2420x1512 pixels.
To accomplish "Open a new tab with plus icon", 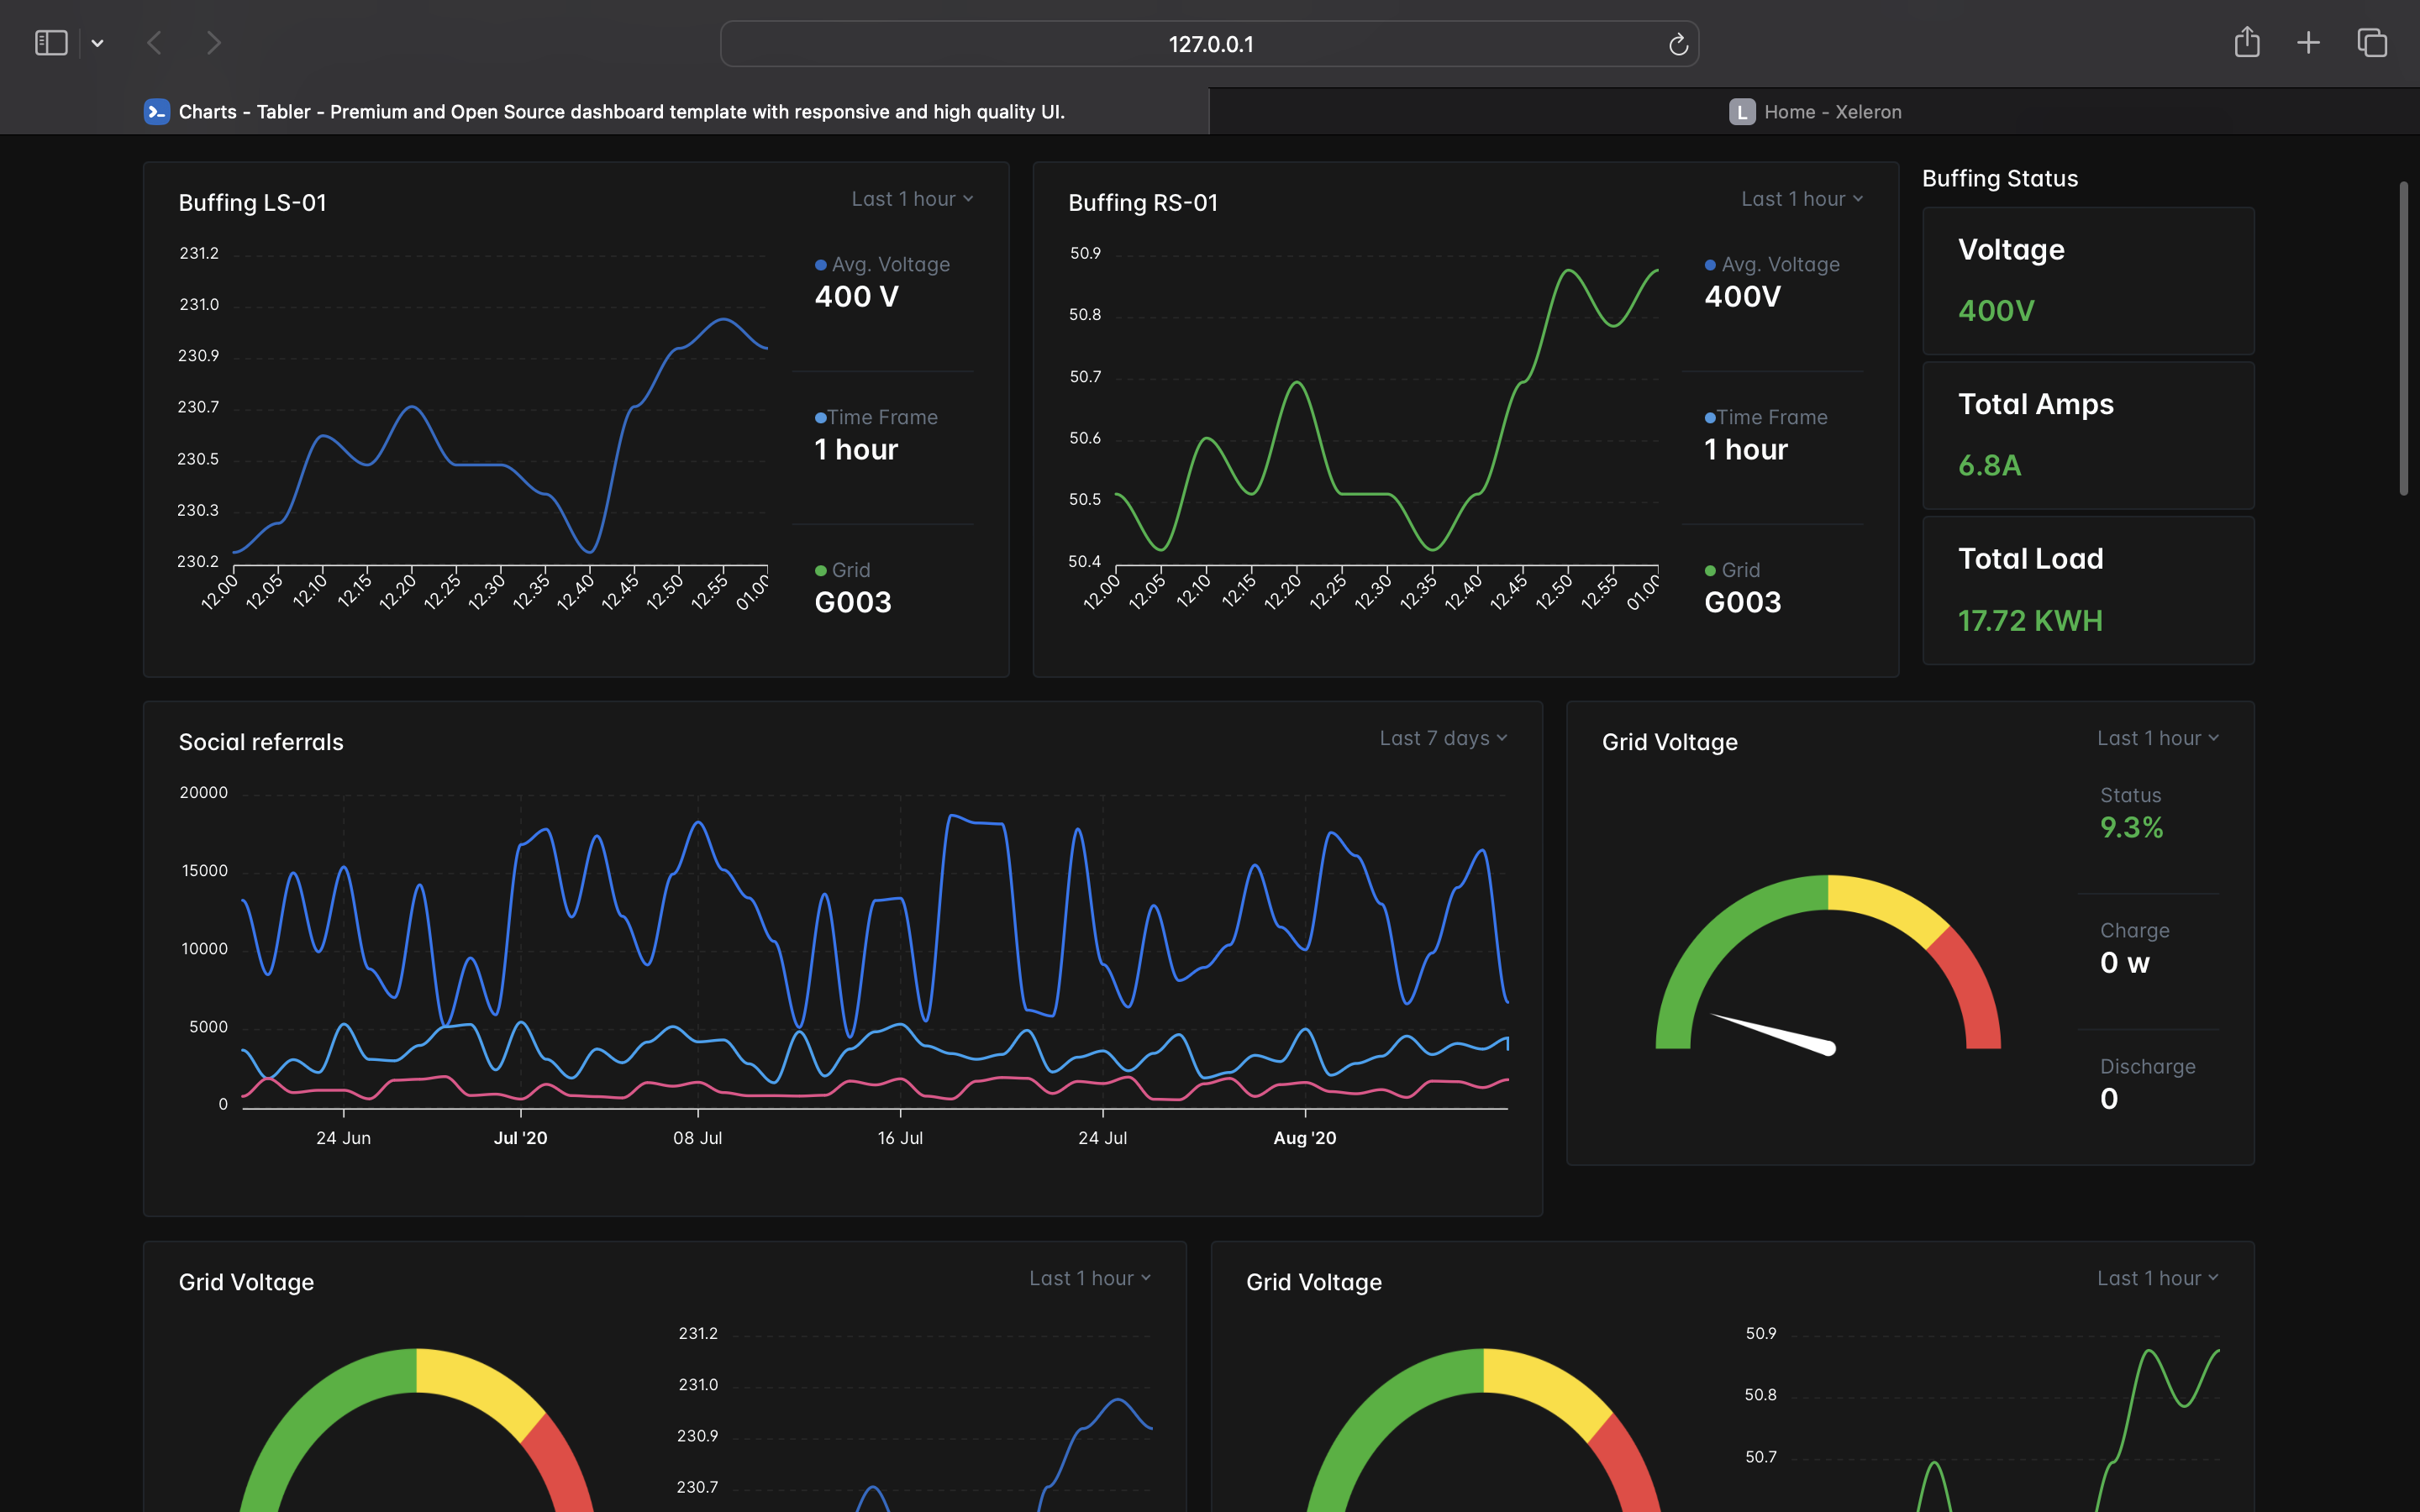I will pos(2308,43).
